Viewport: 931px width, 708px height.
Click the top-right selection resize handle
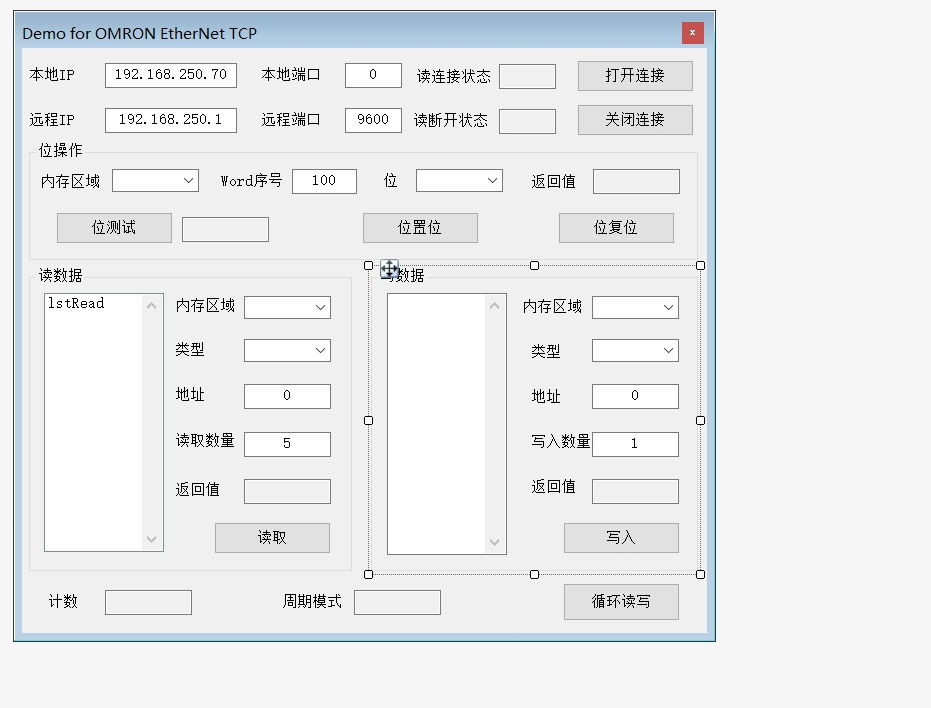click(x=701, y=266)
